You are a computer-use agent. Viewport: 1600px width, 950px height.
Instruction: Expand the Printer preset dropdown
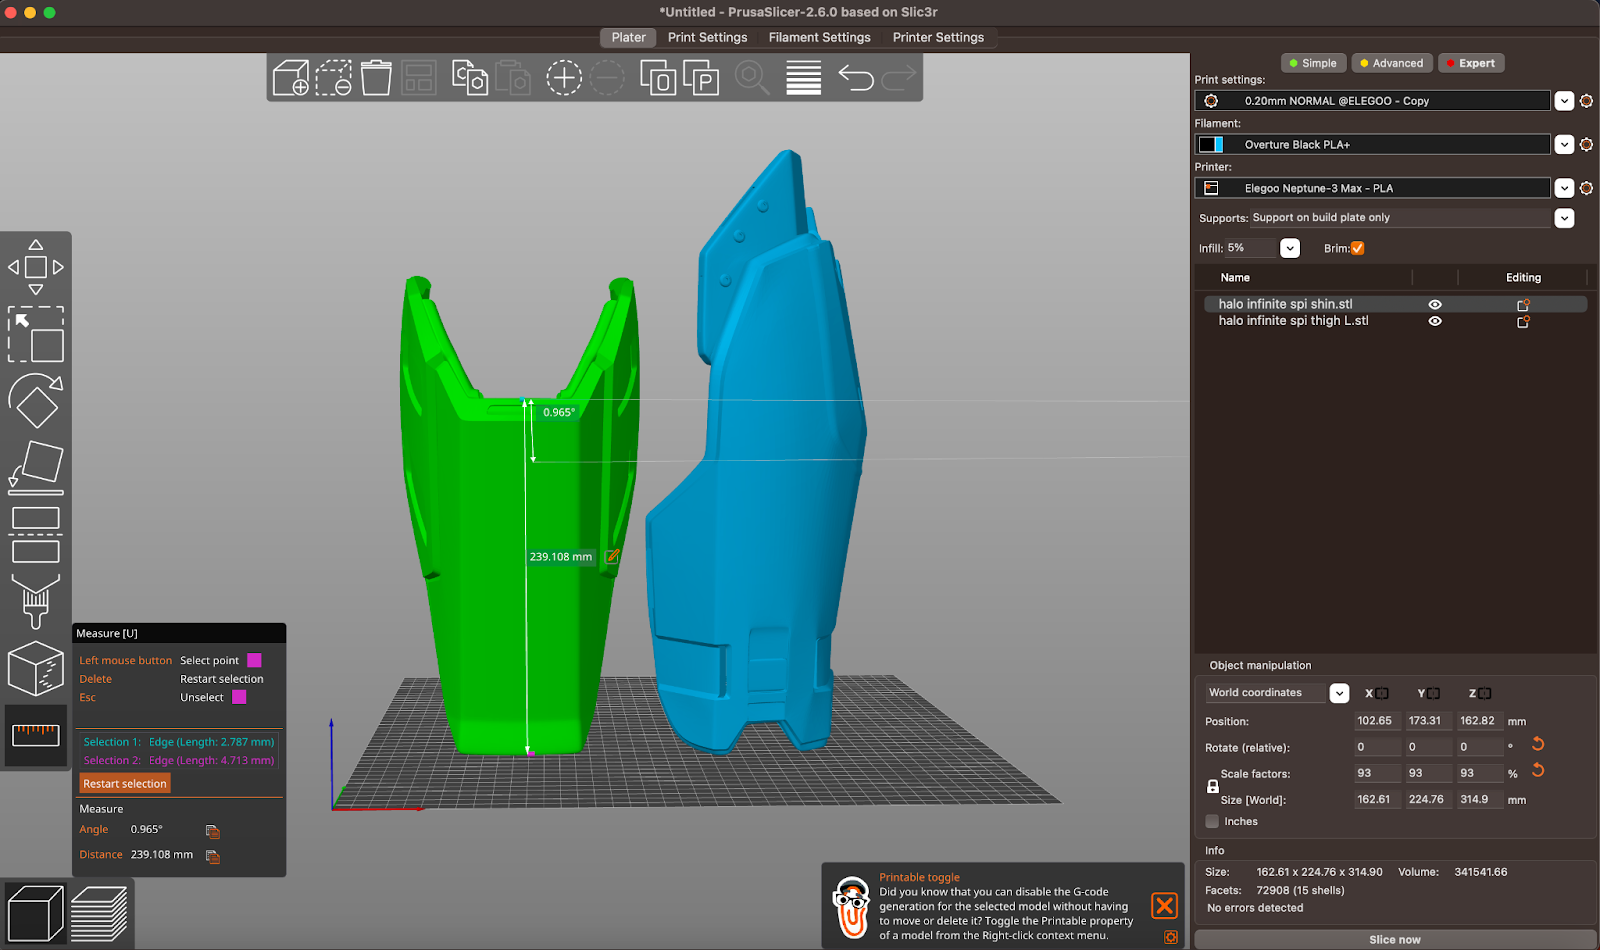tap(1564, 188)
